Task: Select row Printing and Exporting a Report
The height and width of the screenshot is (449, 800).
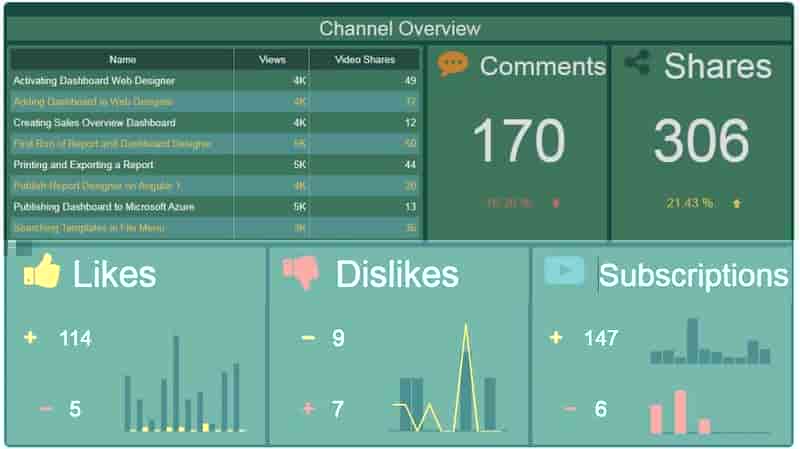Action: [x=215, y=164]
